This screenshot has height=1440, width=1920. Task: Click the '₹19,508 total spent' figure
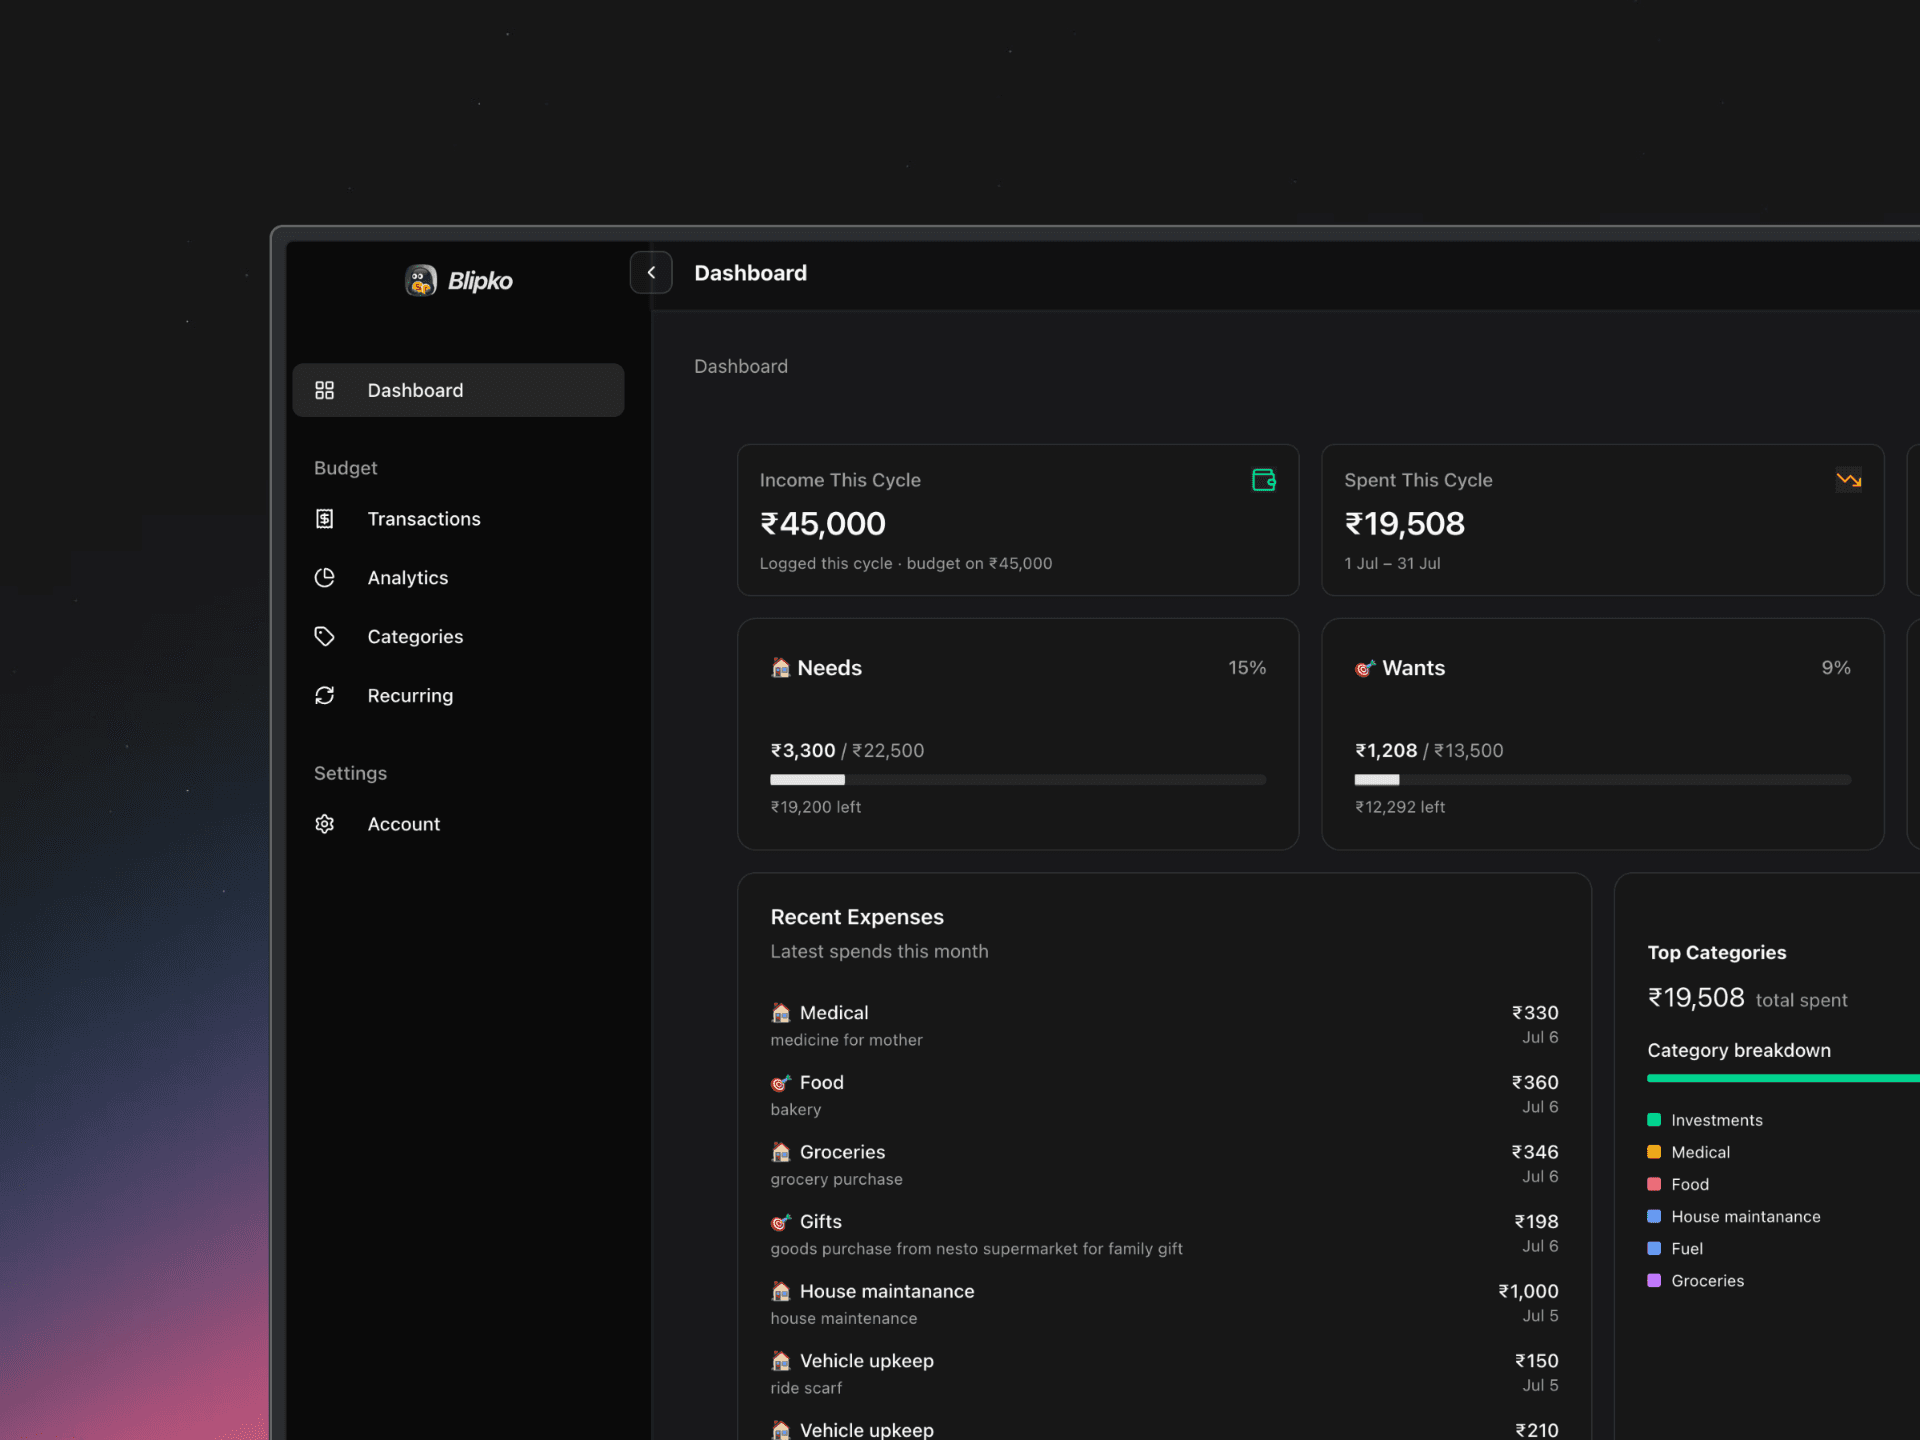(1747, 998)
